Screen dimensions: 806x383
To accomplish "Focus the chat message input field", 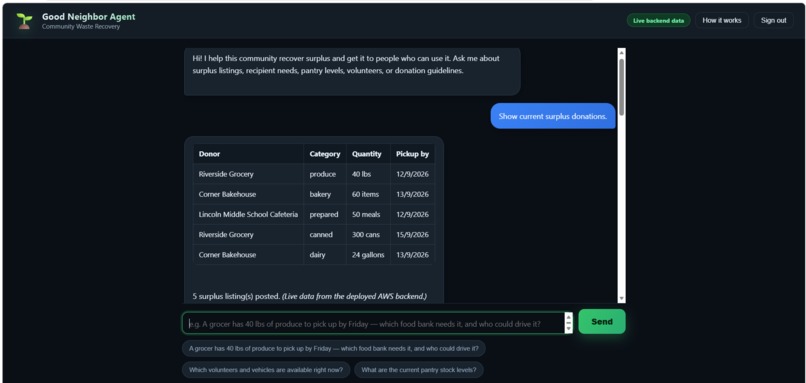I will tap(373, 323).
